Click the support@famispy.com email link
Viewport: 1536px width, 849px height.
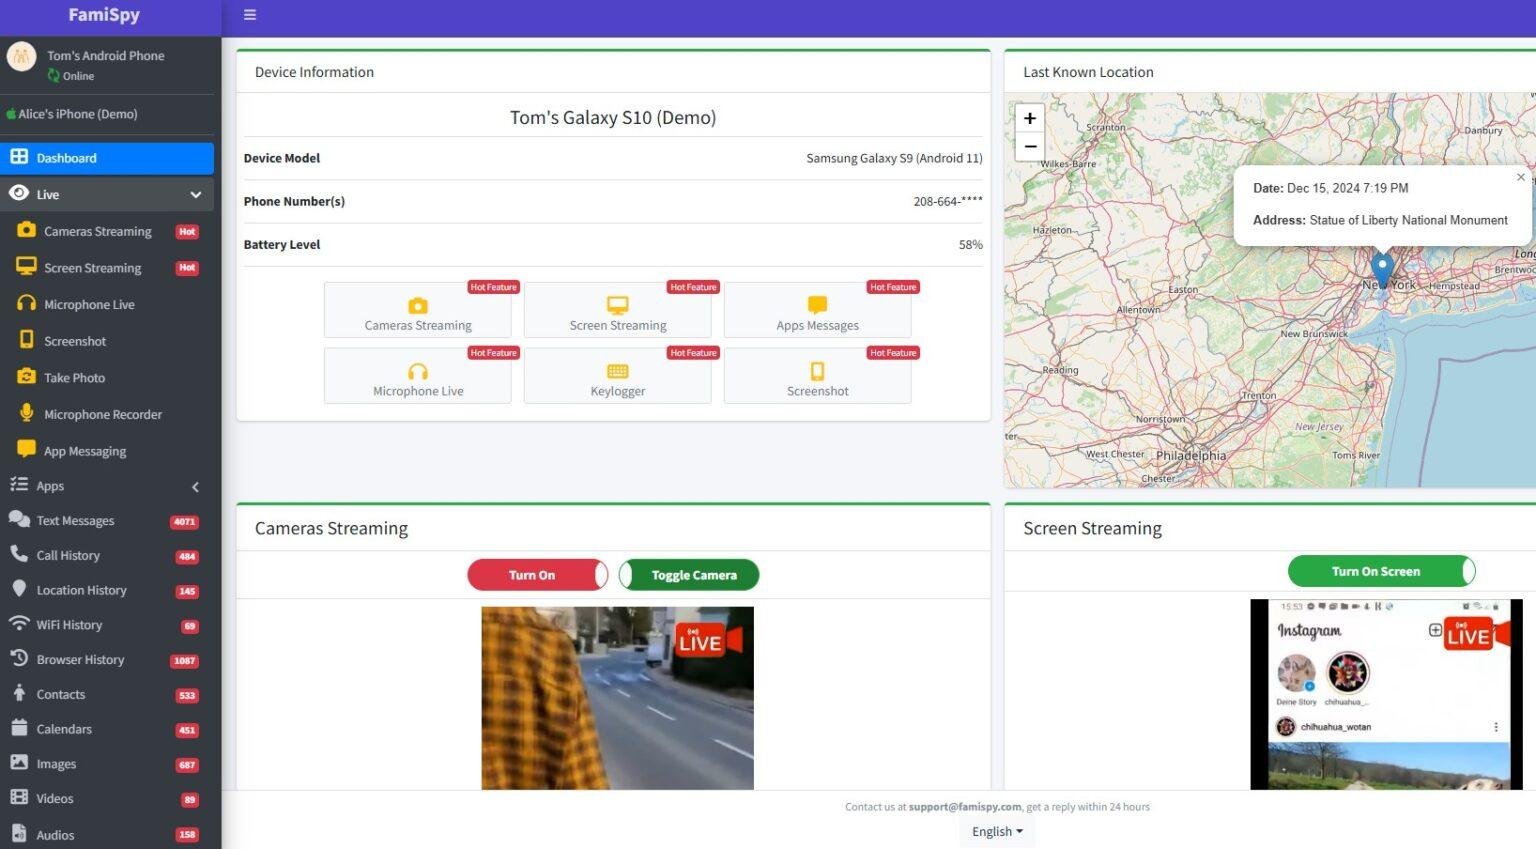click(x=964, y=807)
